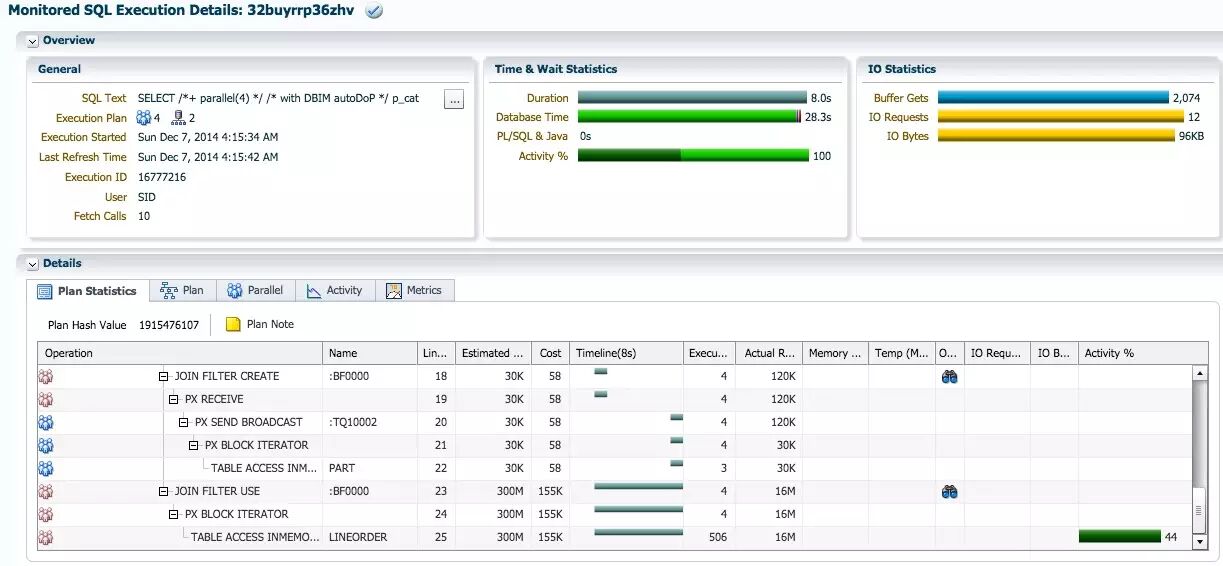Click Execution ID value 16777216
Image resolution: width=1223 pixels, height=566 pixels.
[162, 177]
